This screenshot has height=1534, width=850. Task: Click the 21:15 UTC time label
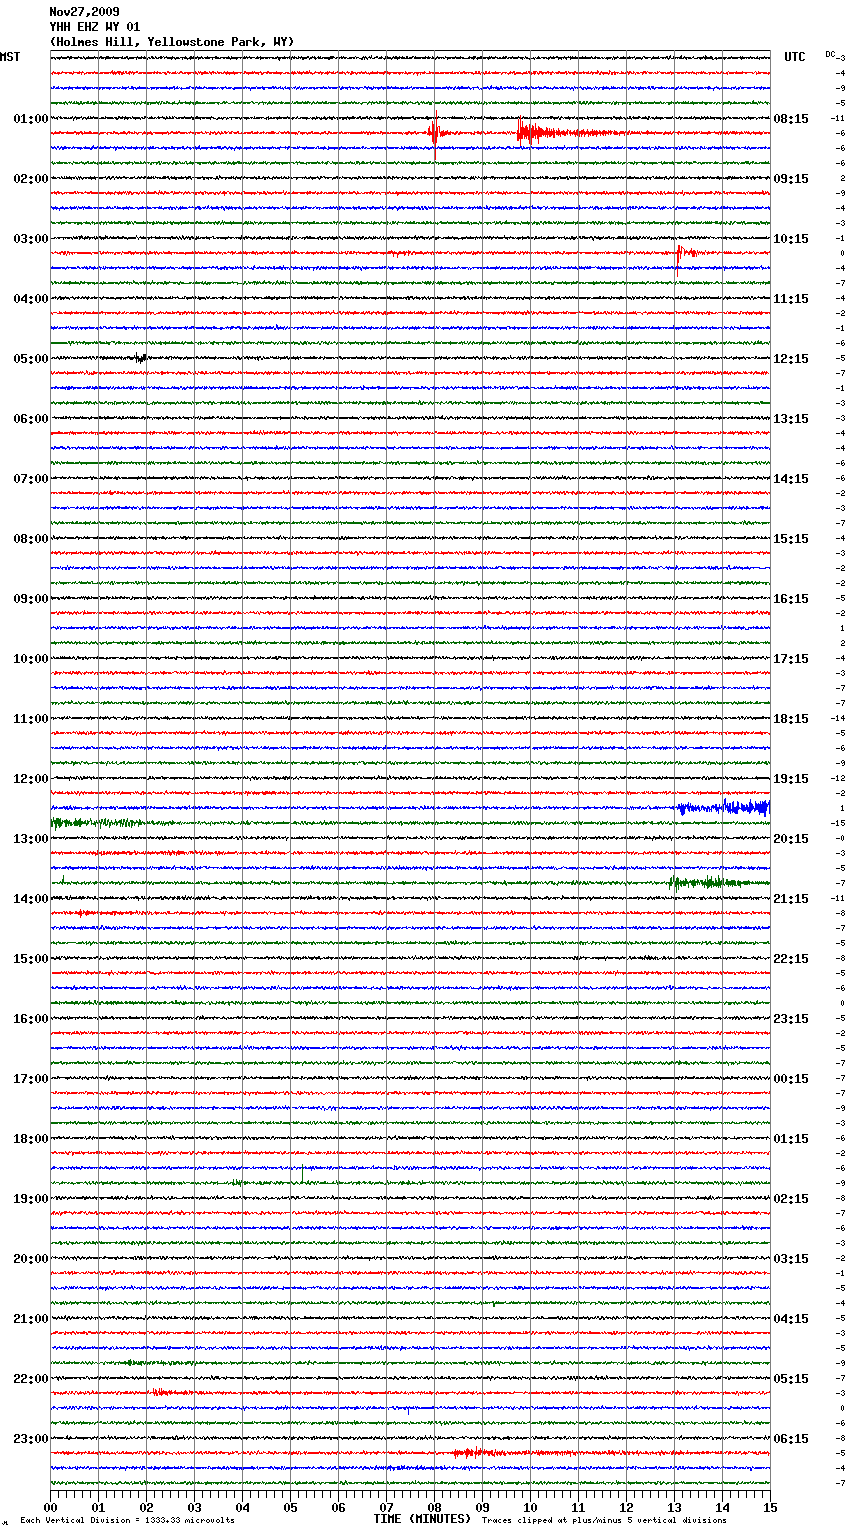coord(791,899)
